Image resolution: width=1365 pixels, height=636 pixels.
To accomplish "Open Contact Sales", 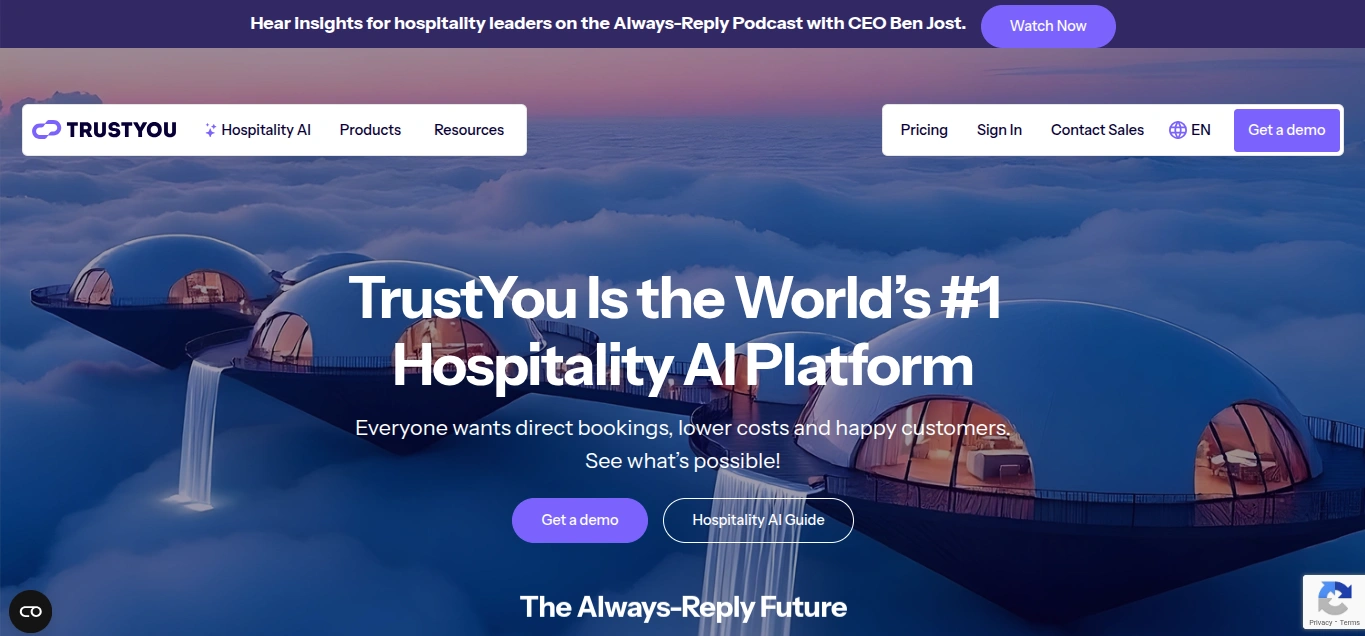I will [1097, 130].
